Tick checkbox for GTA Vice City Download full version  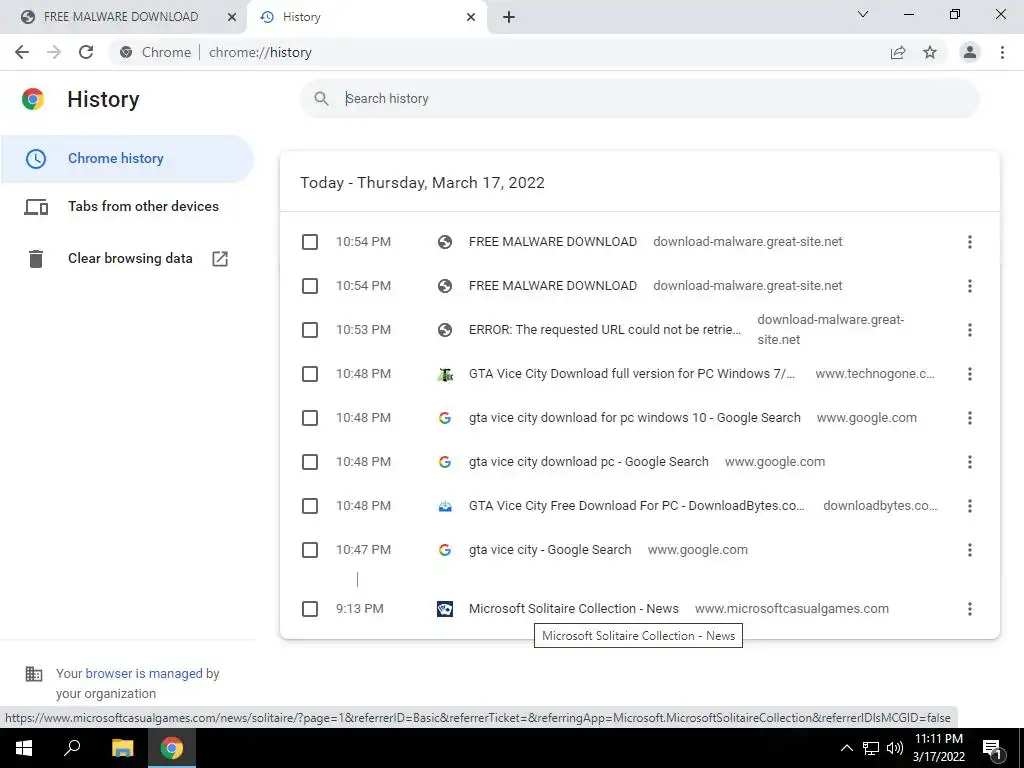tap(310, 374)
